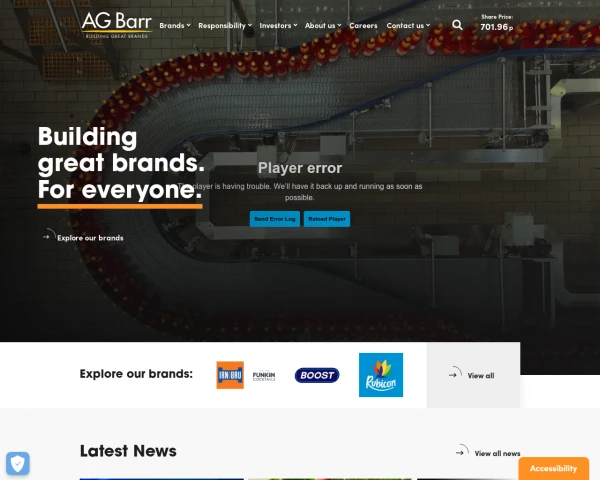Image resolution: width=600 pixels, height=480 pixels.
Task: Open the Rubicon brand logo
Action: (x=381, y=375)
